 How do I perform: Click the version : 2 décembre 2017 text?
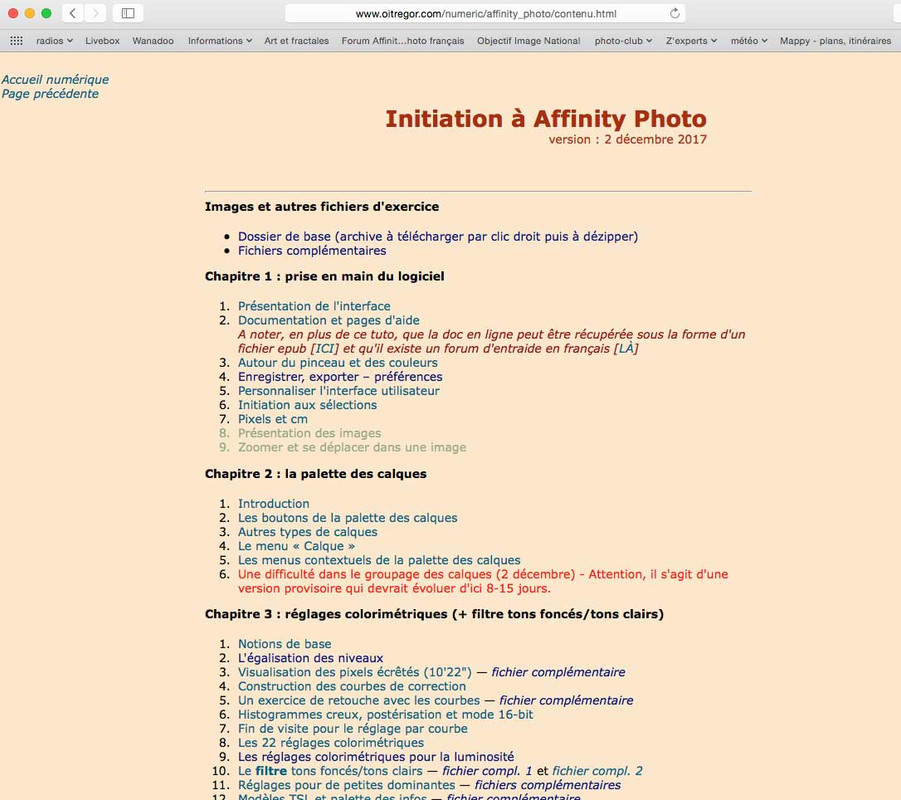[x=627, y=139]
